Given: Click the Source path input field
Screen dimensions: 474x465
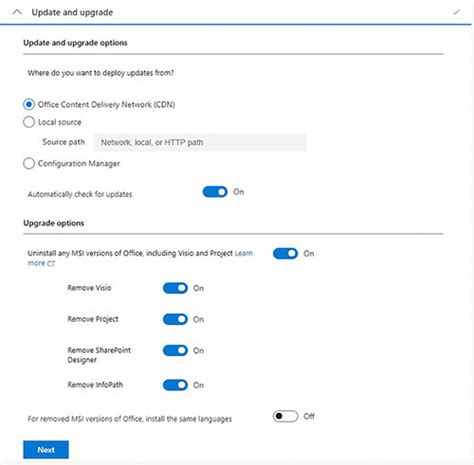Looking at the screenshot, I should [200, 143].
